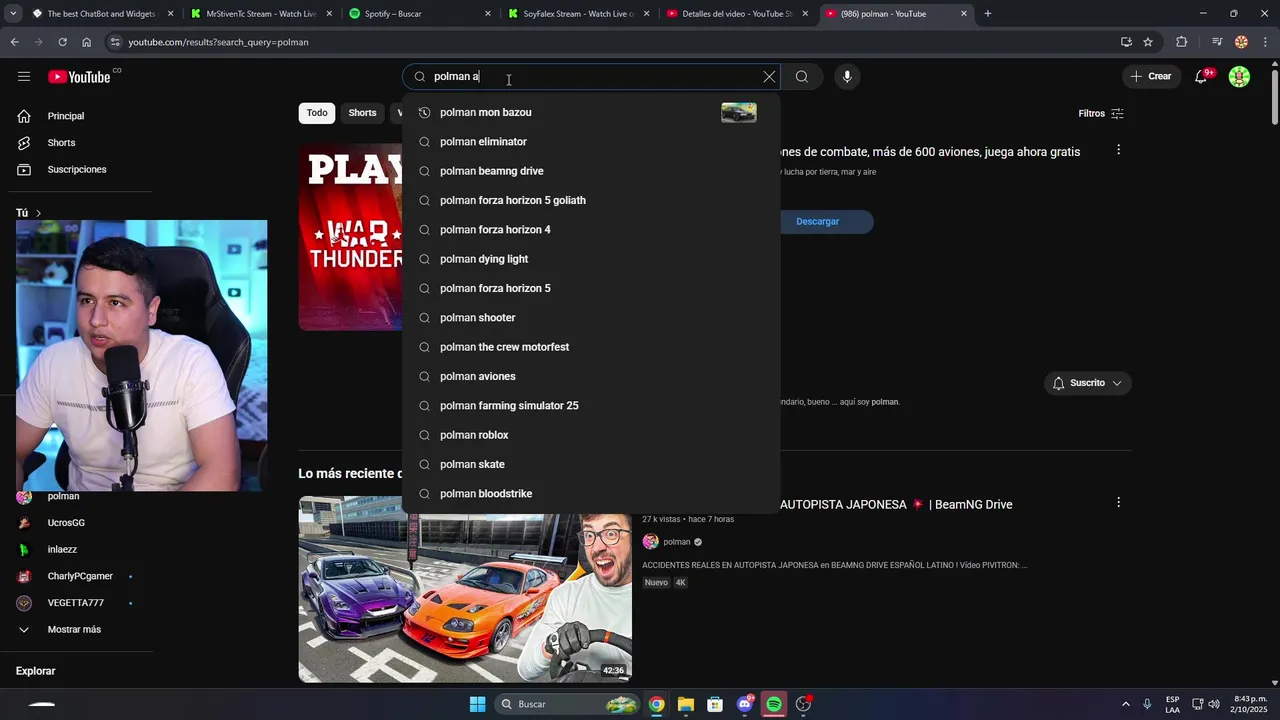Open Shorts in the sidebar
The image size is (1280, 720).
(x=61, y=143)
